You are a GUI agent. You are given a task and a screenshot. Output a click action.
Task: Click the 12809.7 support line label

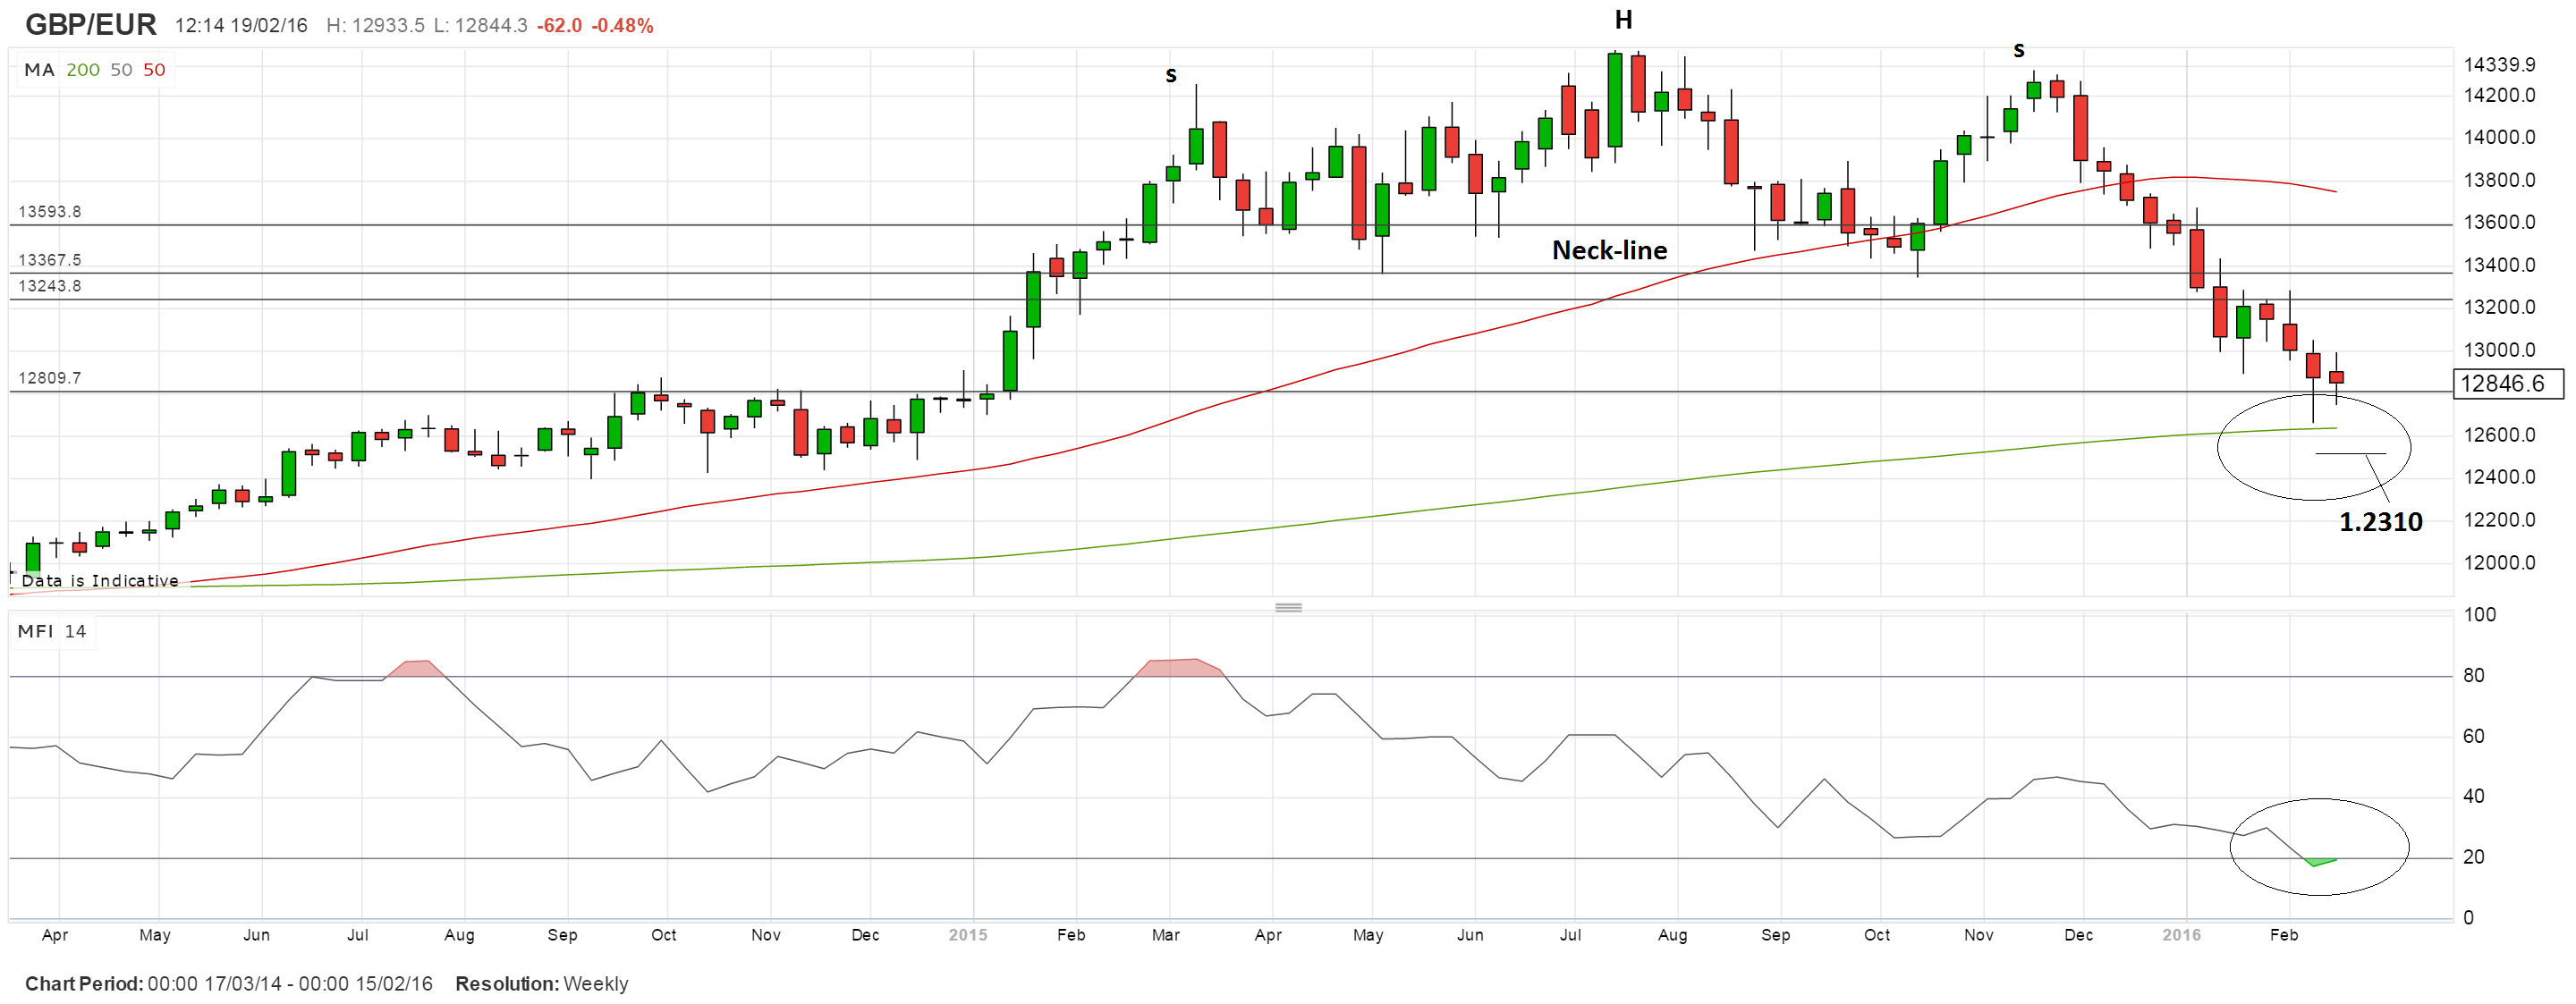click(x=50, y=378)
